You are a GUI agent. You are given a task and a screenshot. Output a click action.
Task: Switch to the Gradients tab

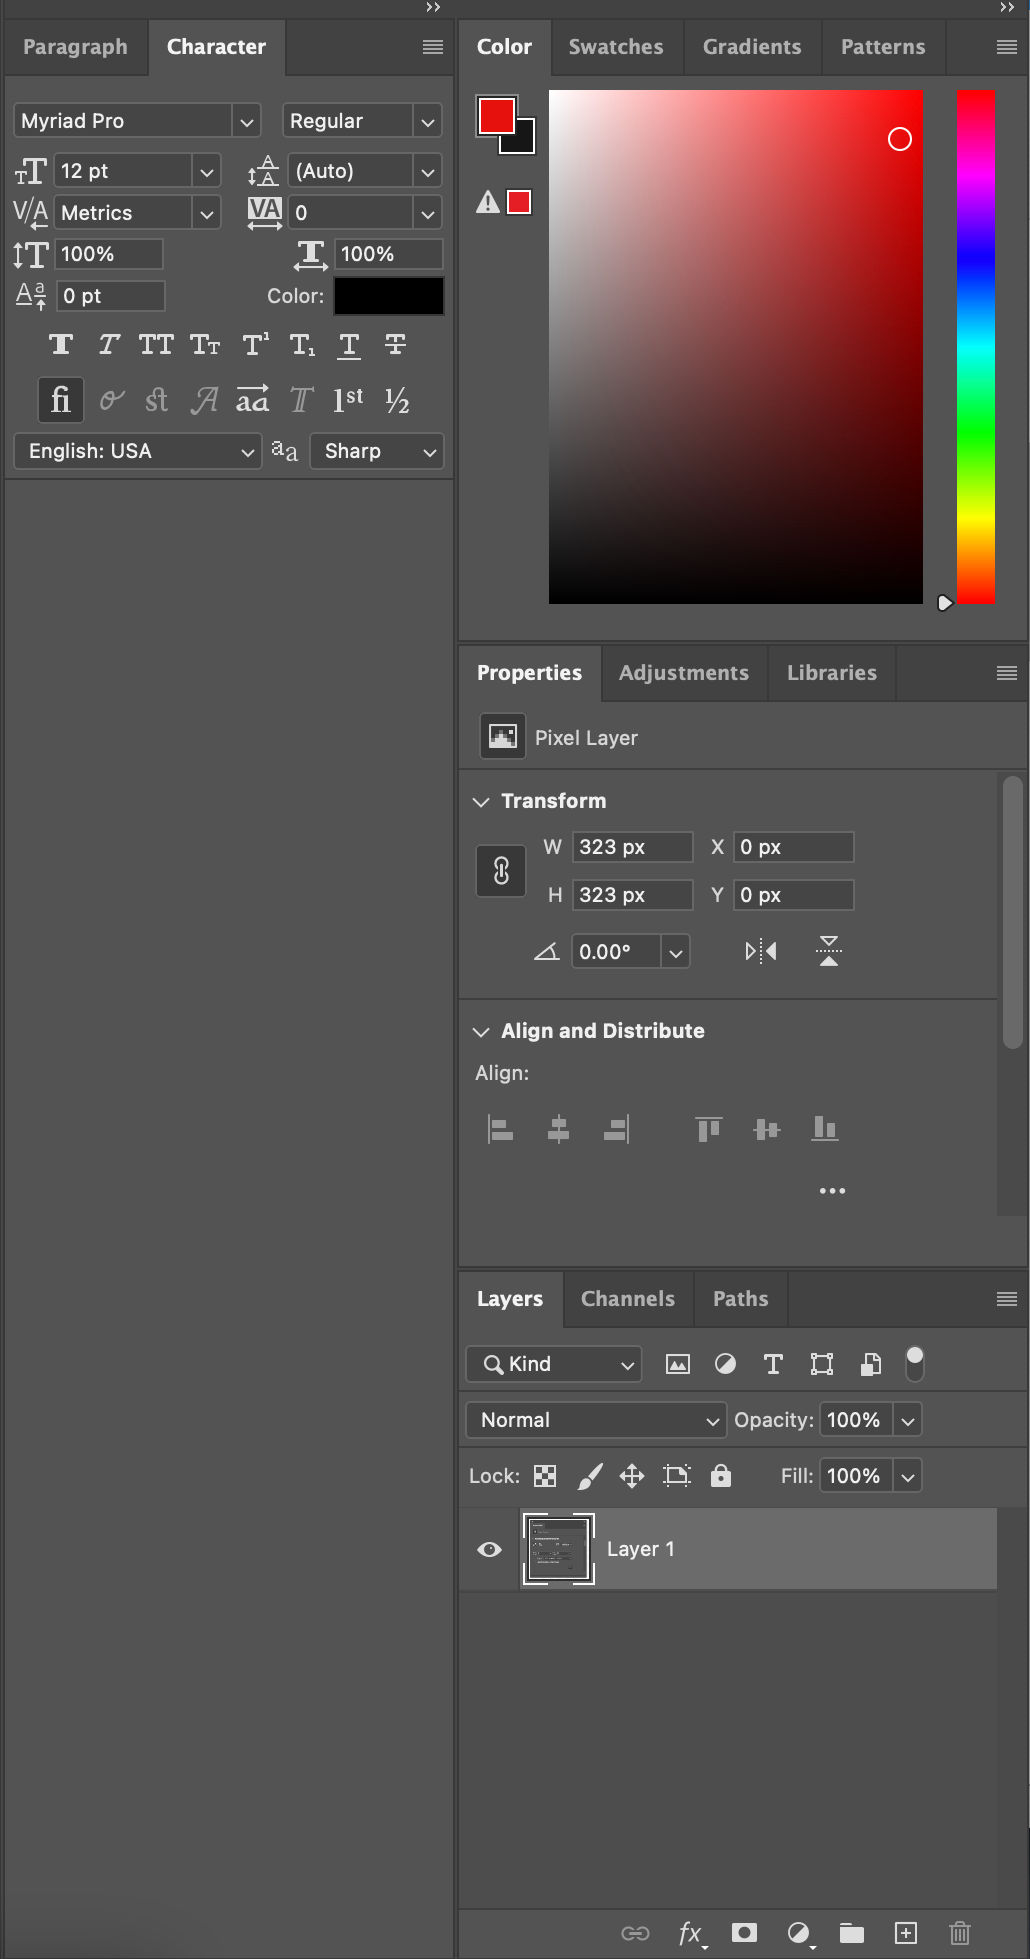click(x=752, y=47)
